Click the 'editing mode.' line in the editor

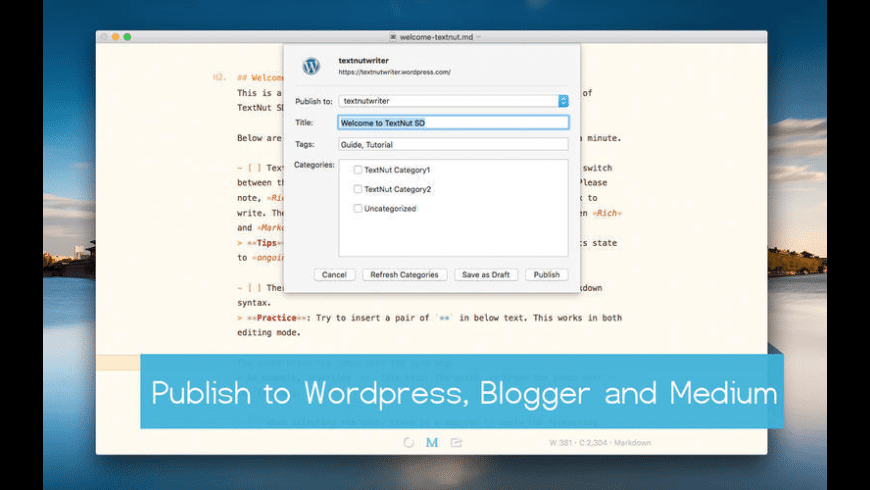click(x=269, y=333)
